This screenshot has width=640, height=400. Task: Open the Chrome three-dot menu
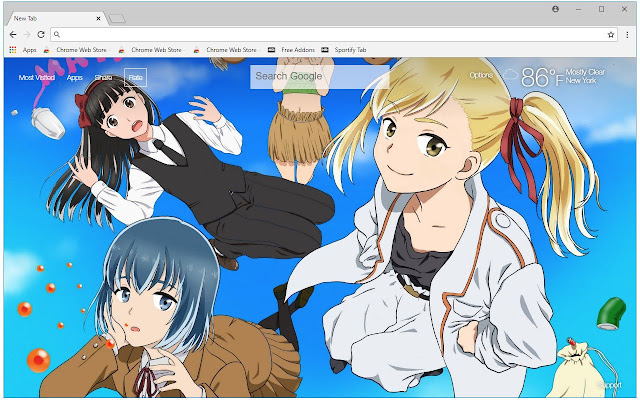[627, 35]
